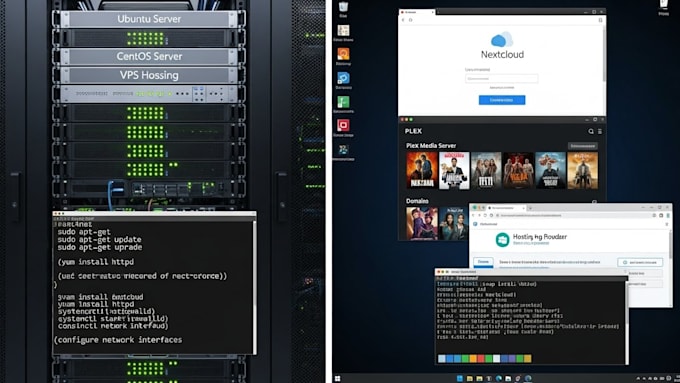Screen dimensions: 680x383
Task: Select the Nextcloud browser tab
Action: coord(417,12)
